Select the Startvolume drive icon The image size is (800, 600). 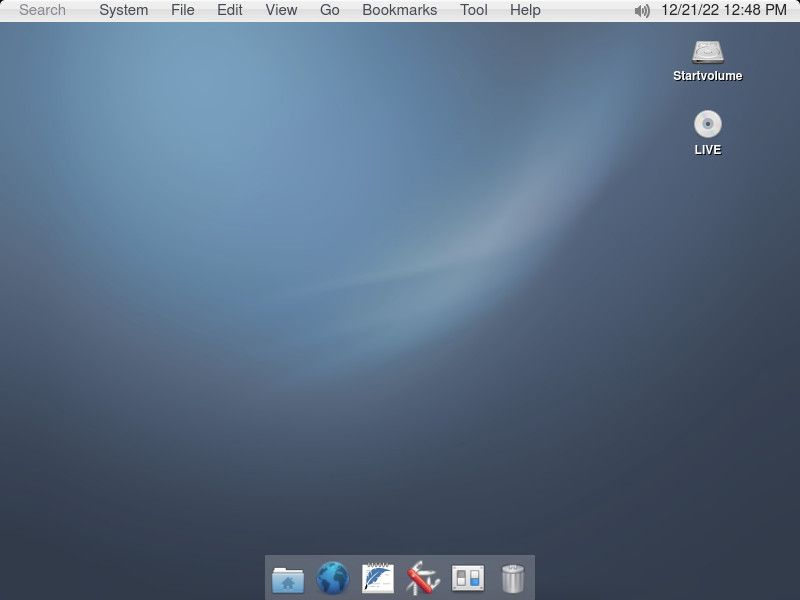point(708,53)
